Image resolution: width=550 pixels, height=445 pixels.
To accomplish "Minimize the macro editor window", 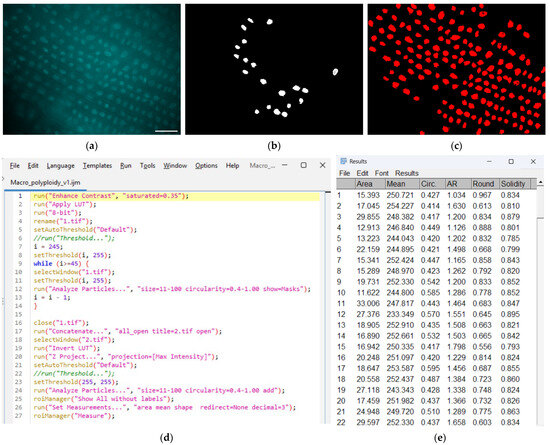I will (285, 165).
